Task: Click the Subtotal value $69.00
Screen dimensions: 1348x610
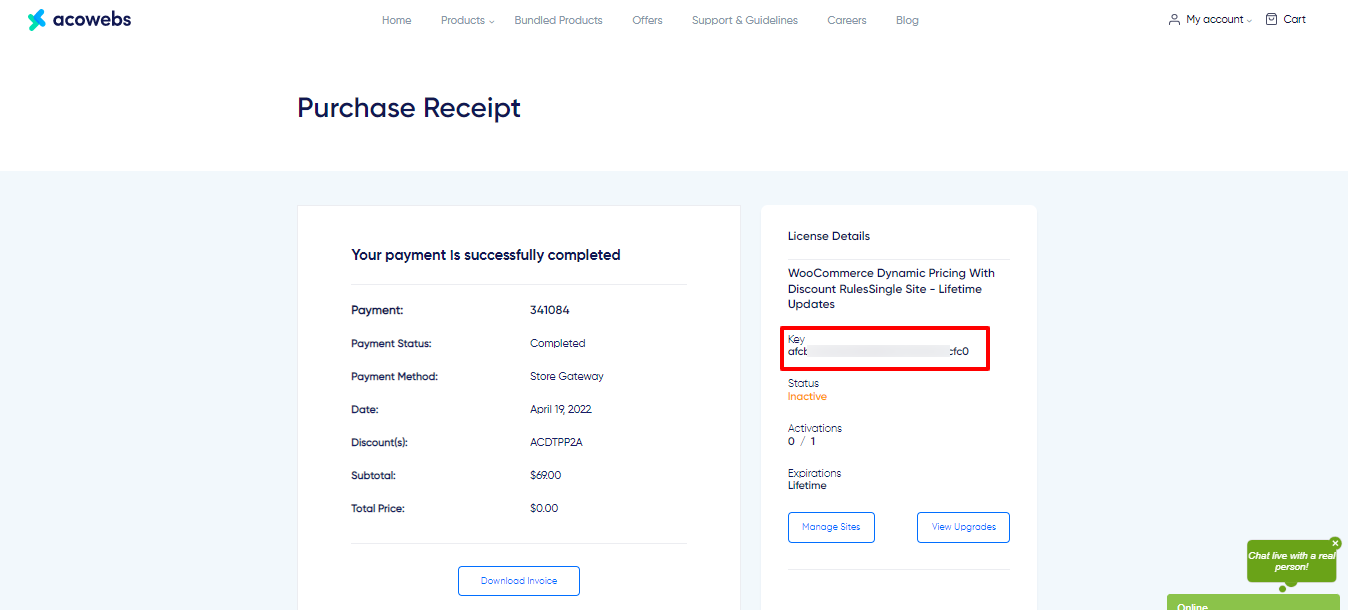Action: (x=545, y=475)
